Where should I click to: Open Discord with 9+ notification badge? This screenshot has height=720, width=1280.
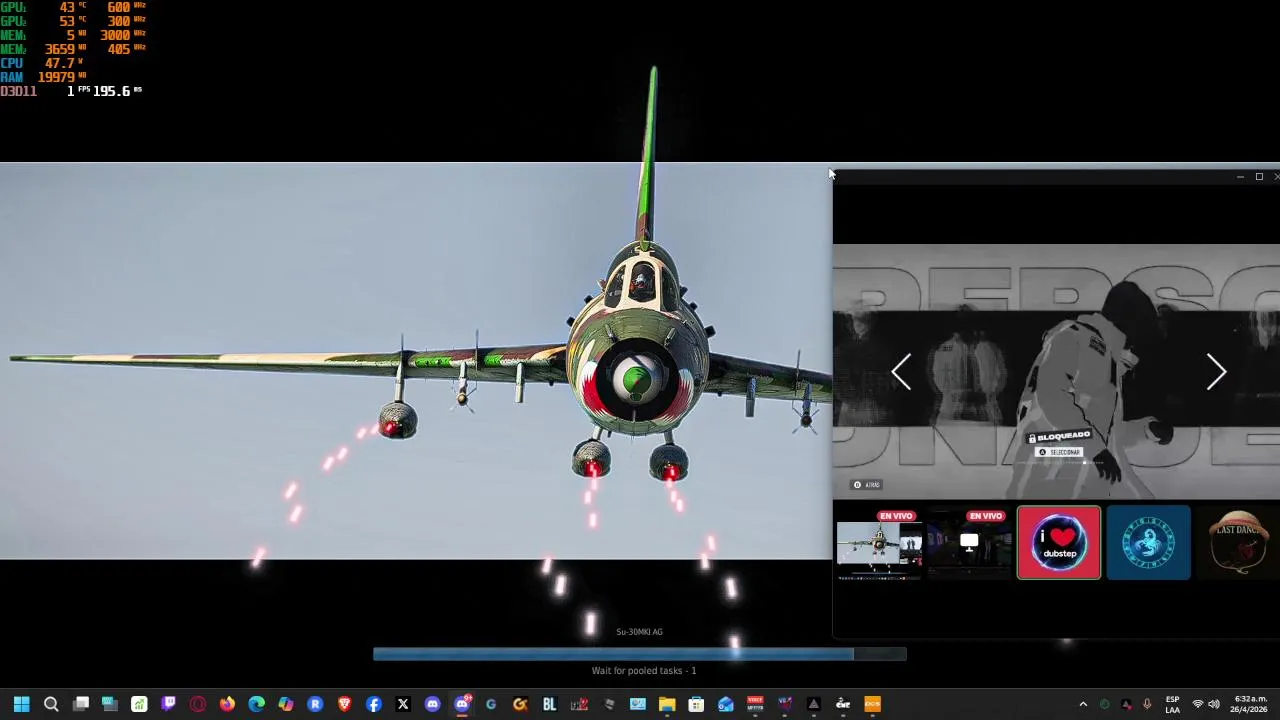(x=462, y=704)
